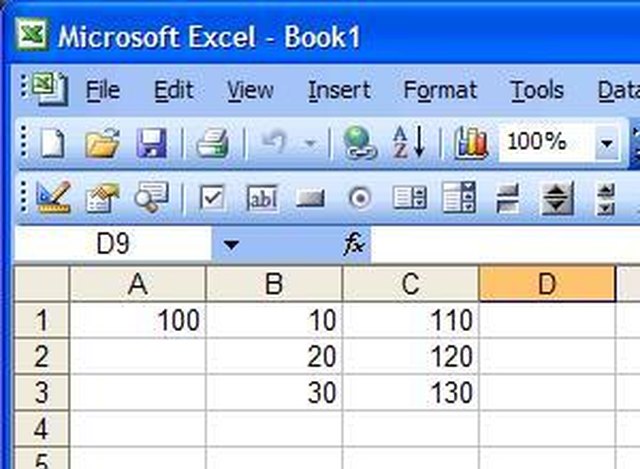Viewport: 640px width, 469px height.
Task: Open the Tools menu
Action: click(537, 91)
